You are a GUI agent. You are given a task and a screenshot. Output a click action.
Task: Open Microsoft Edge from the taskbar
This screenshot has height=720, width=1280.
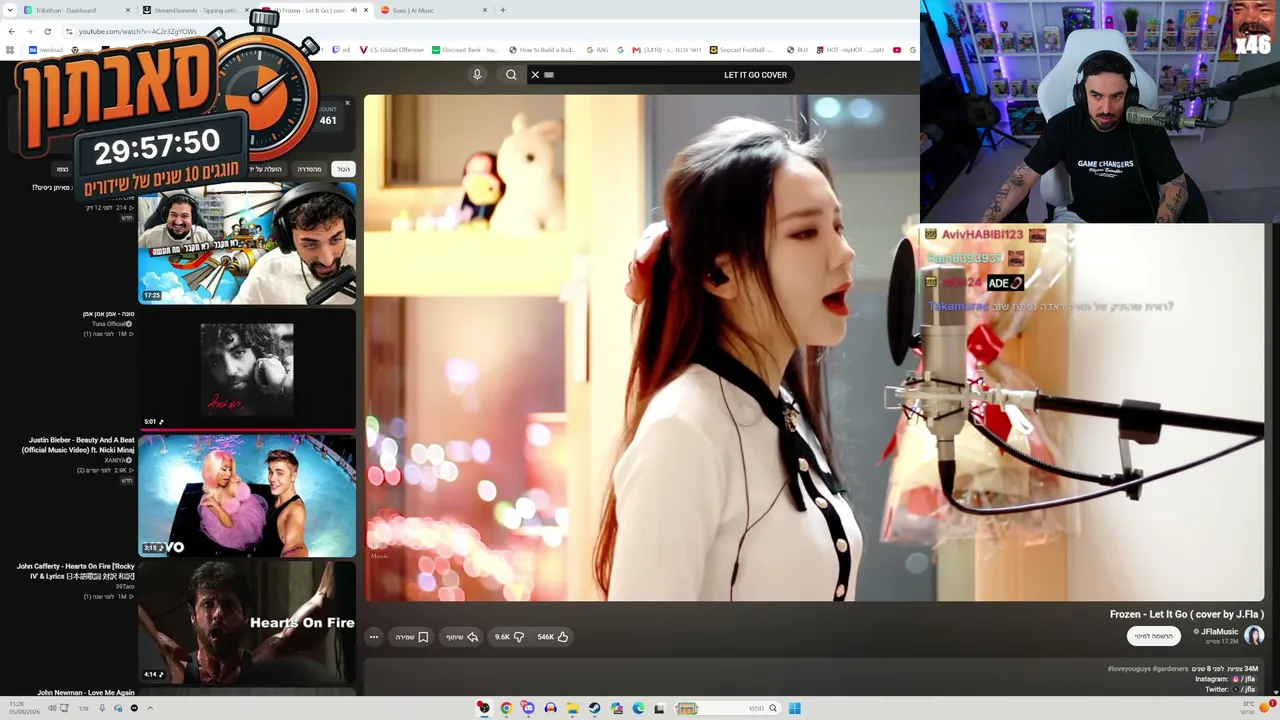point(638,709)
